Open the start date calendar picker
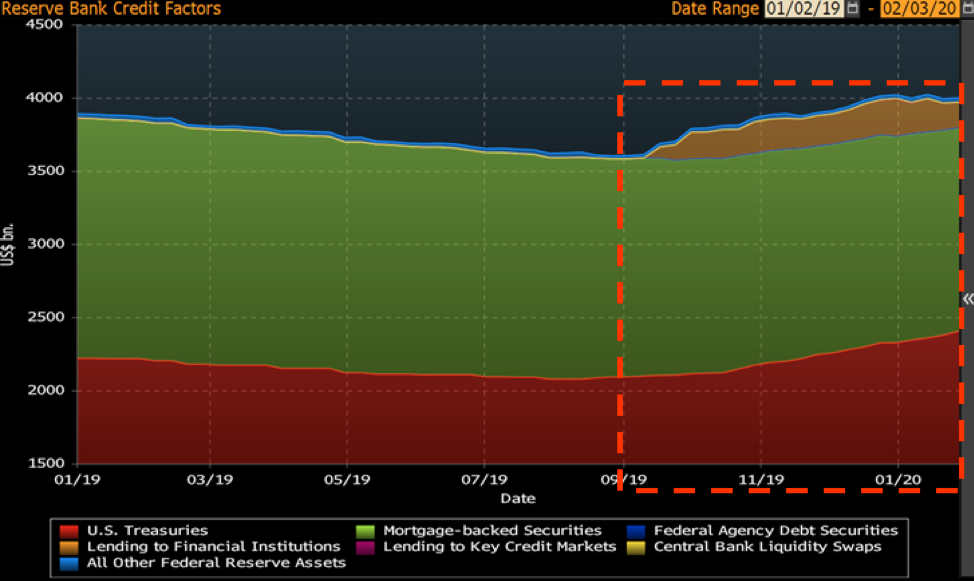The width and height of the screenshot is (974, 581). point(852,9)
